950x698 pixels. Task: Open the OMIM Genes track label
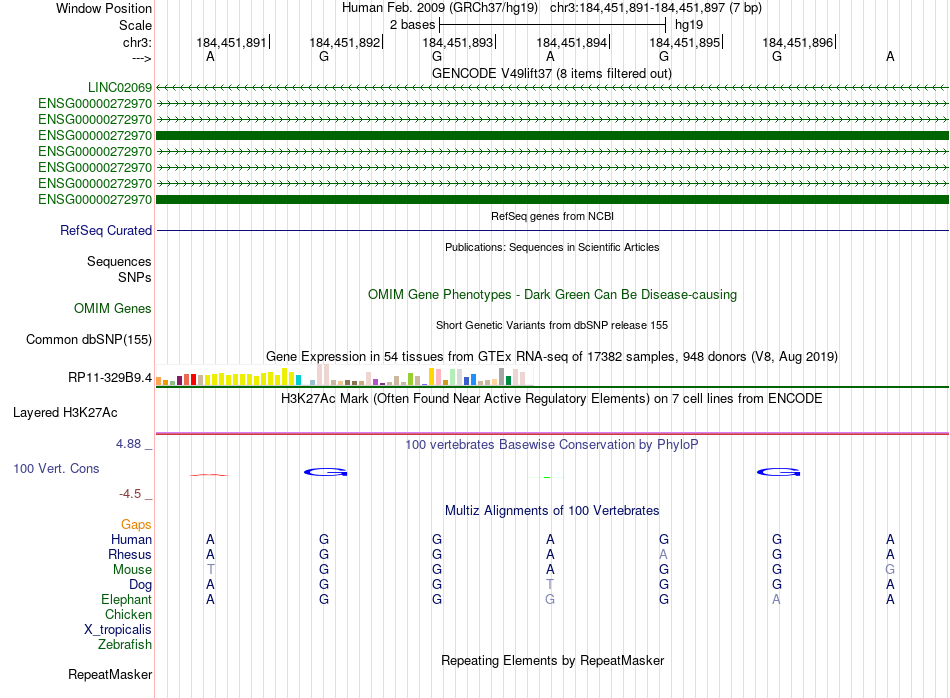point(113,308)
